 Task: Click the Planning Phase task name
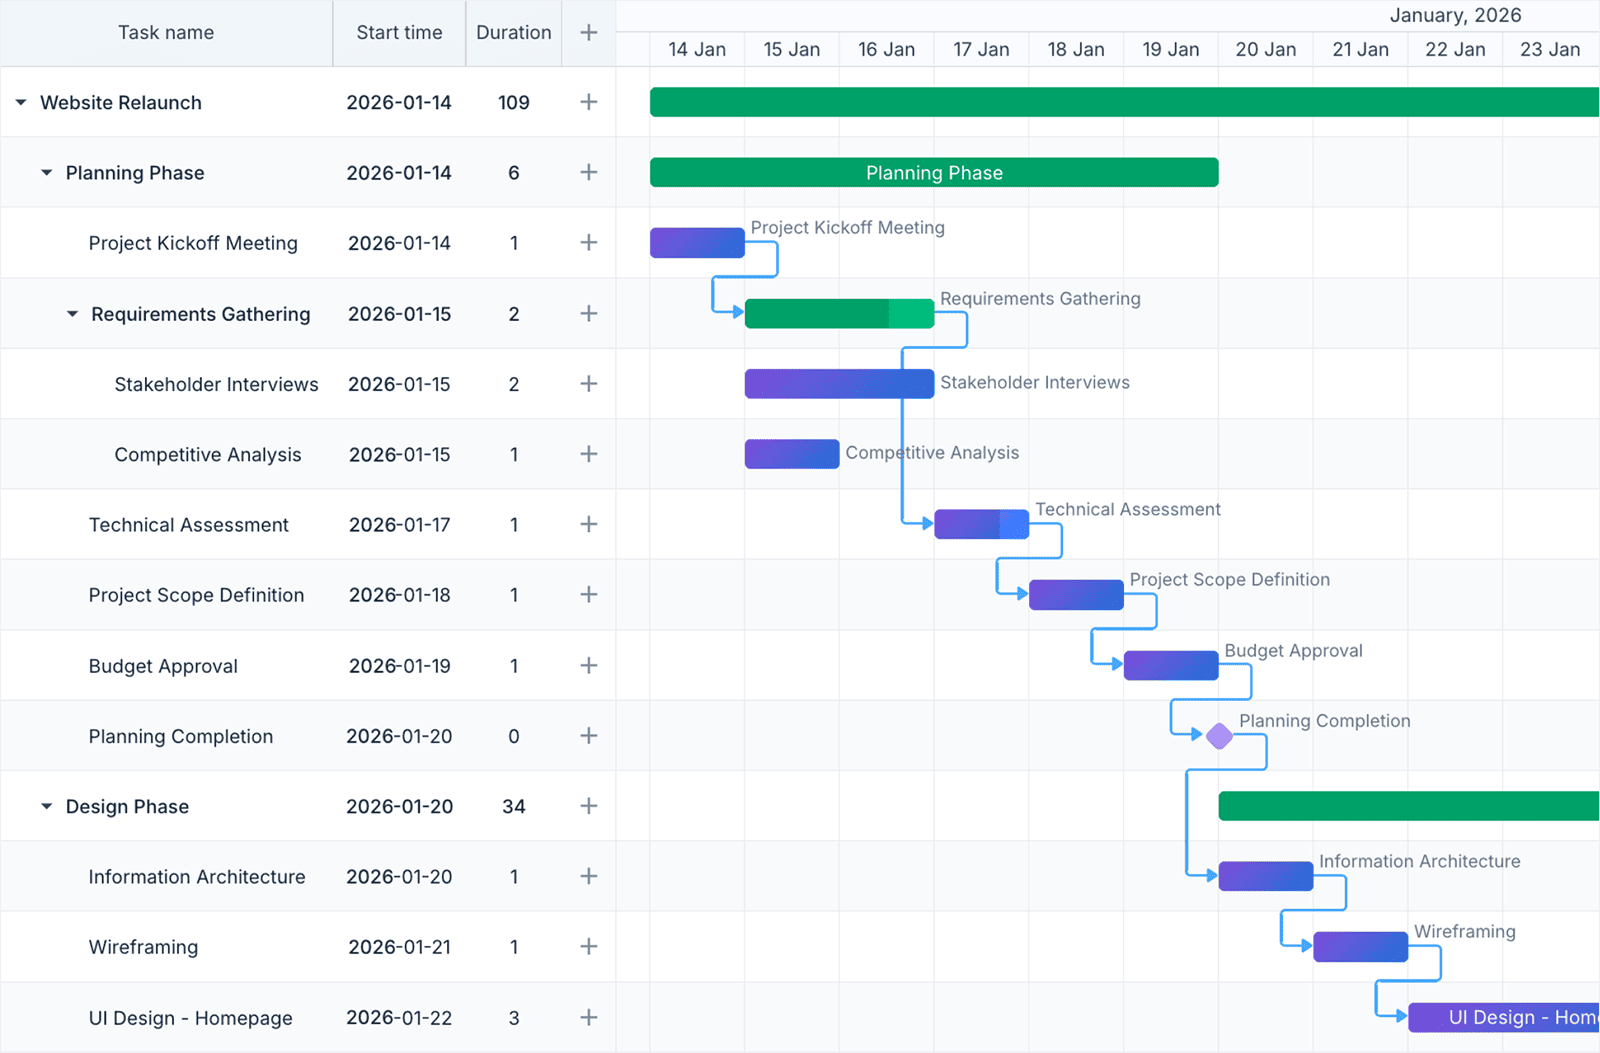coord(135,172)
